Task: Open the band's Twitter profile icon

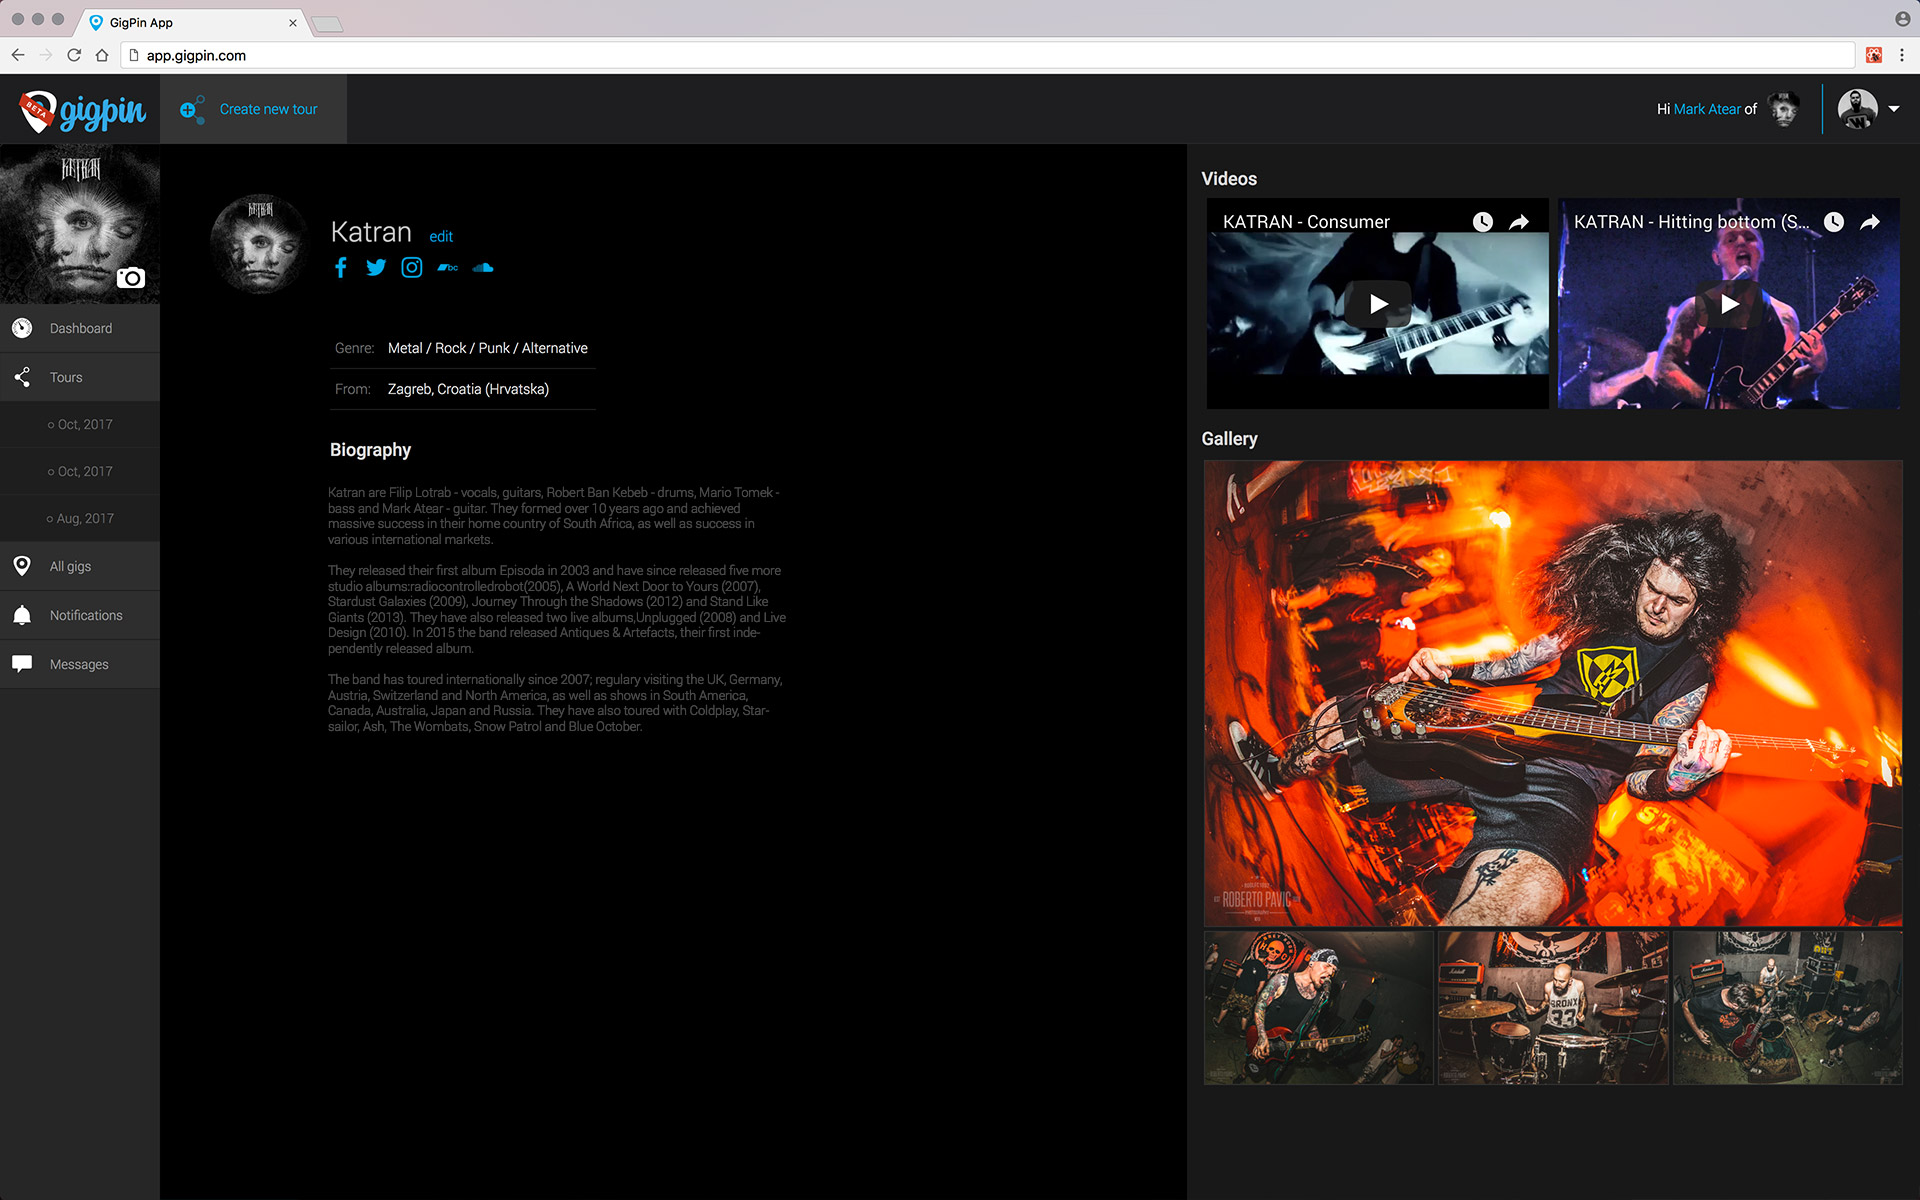Action: click(x=376, y=267)
